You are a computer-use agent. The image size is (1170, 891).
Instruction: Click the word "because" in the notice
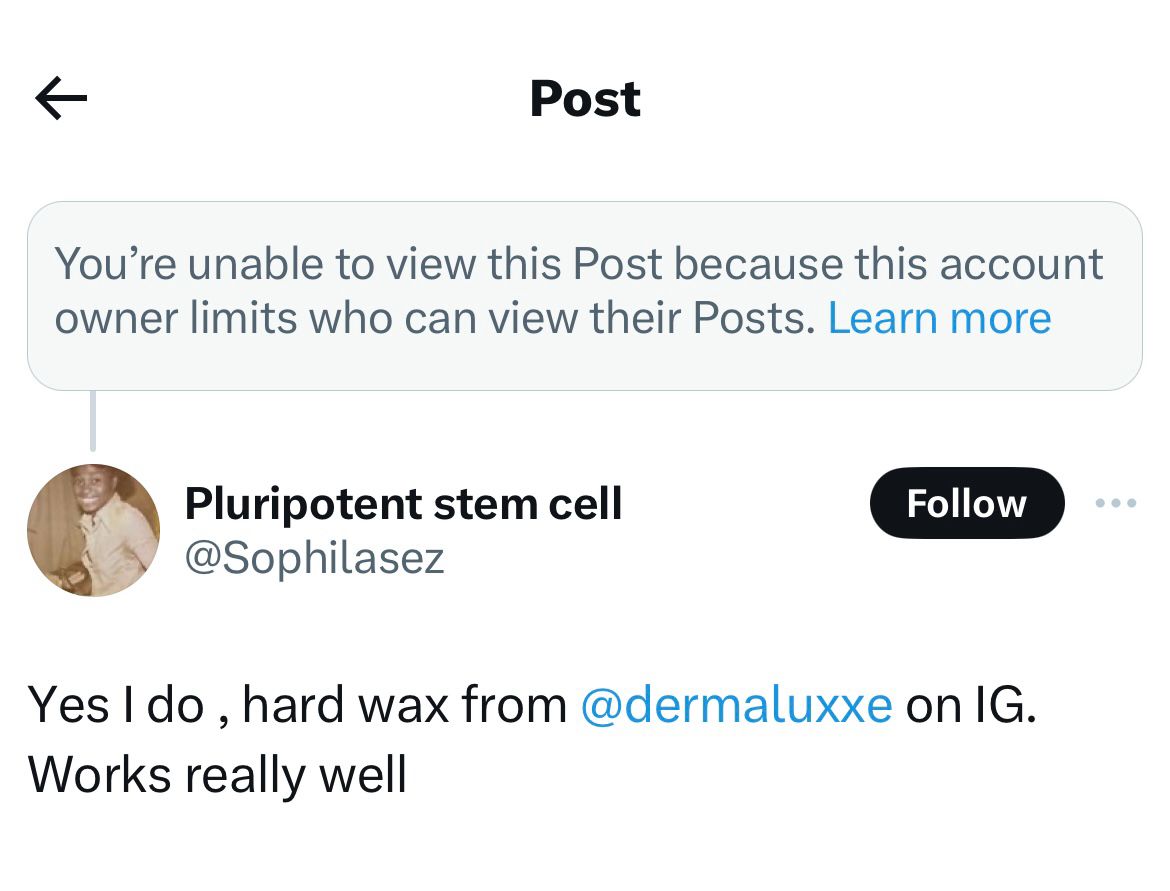(x=758, y=264)
